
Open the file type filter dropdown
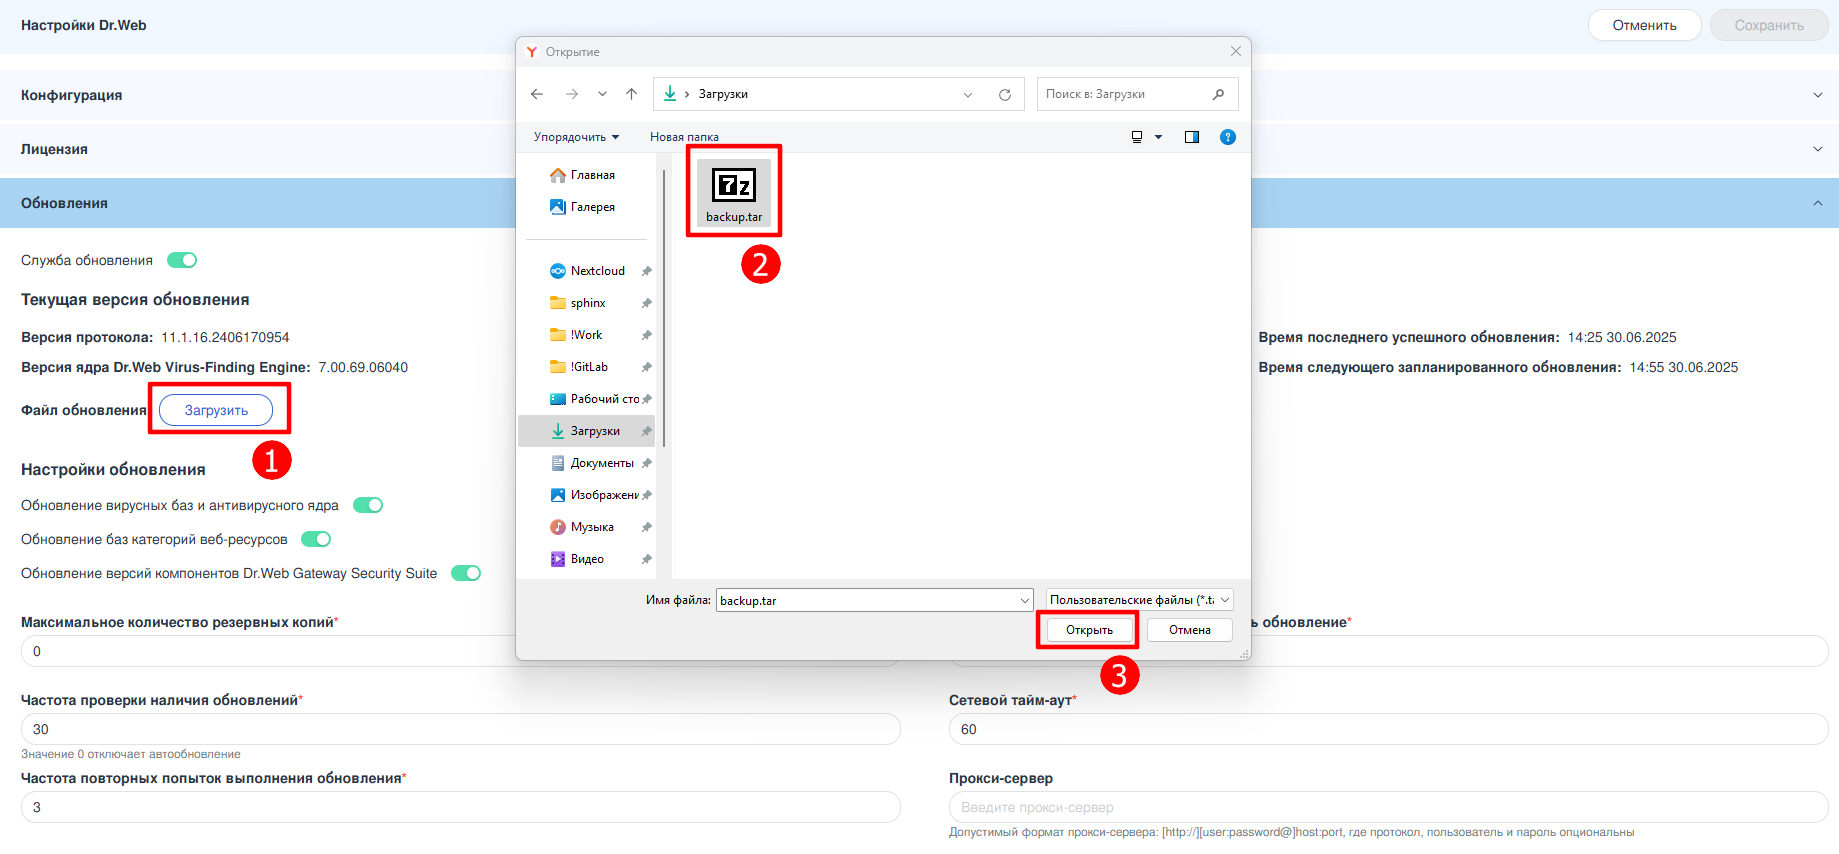(1139, 600)
